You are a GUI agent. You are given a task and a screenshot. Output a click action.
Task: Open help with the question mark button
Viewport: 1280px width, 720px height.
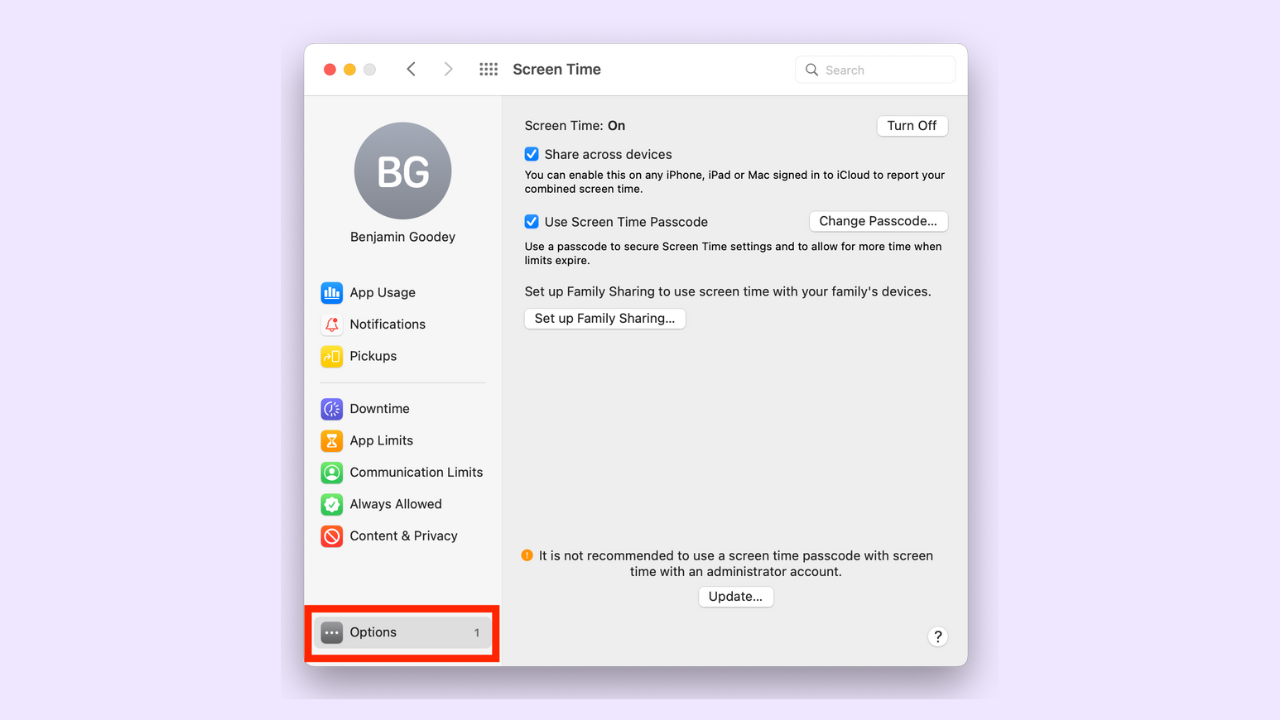pyautogui.click(x=937, y=637)
